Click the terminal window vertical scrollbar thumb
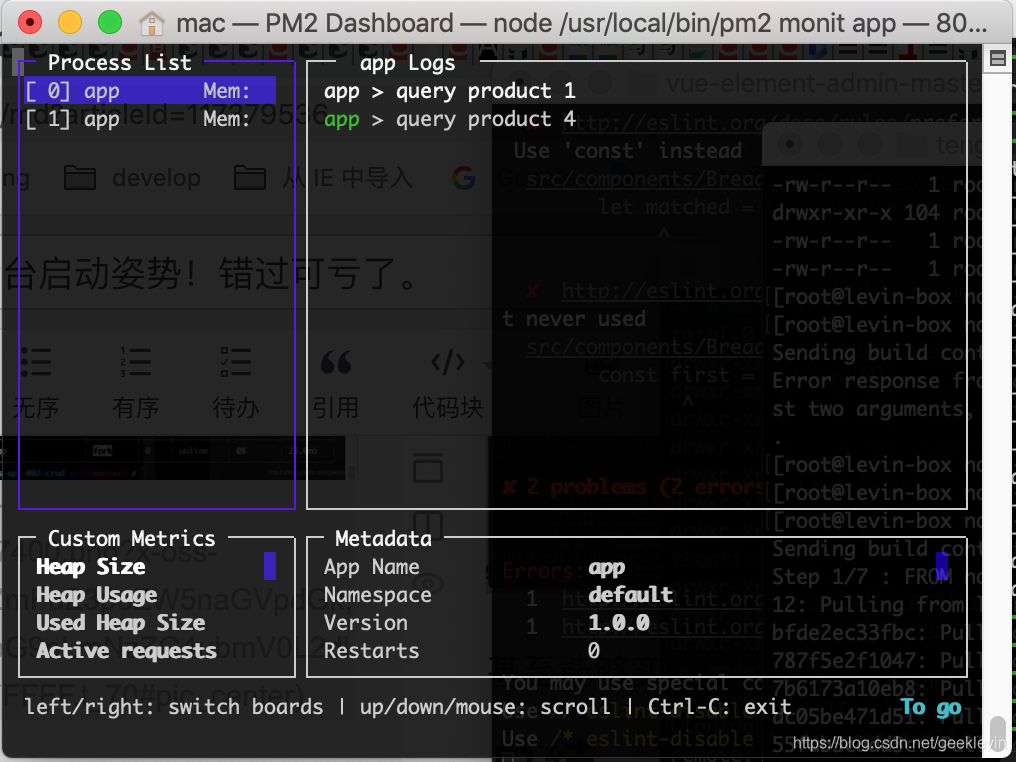This screenshot has width=1016, height=762. (x=998, y=731)
